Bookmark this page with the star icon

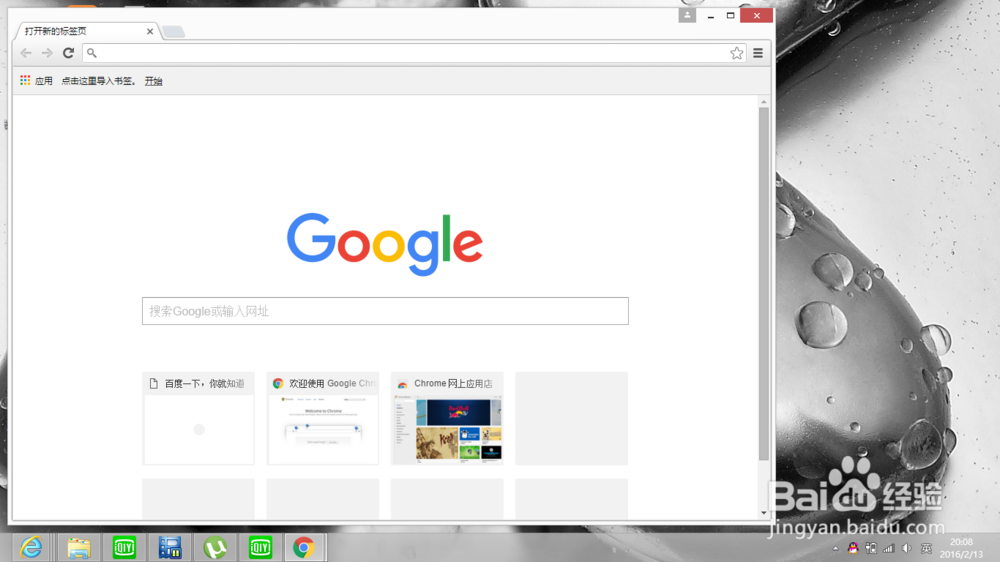[x=737, y=53]
